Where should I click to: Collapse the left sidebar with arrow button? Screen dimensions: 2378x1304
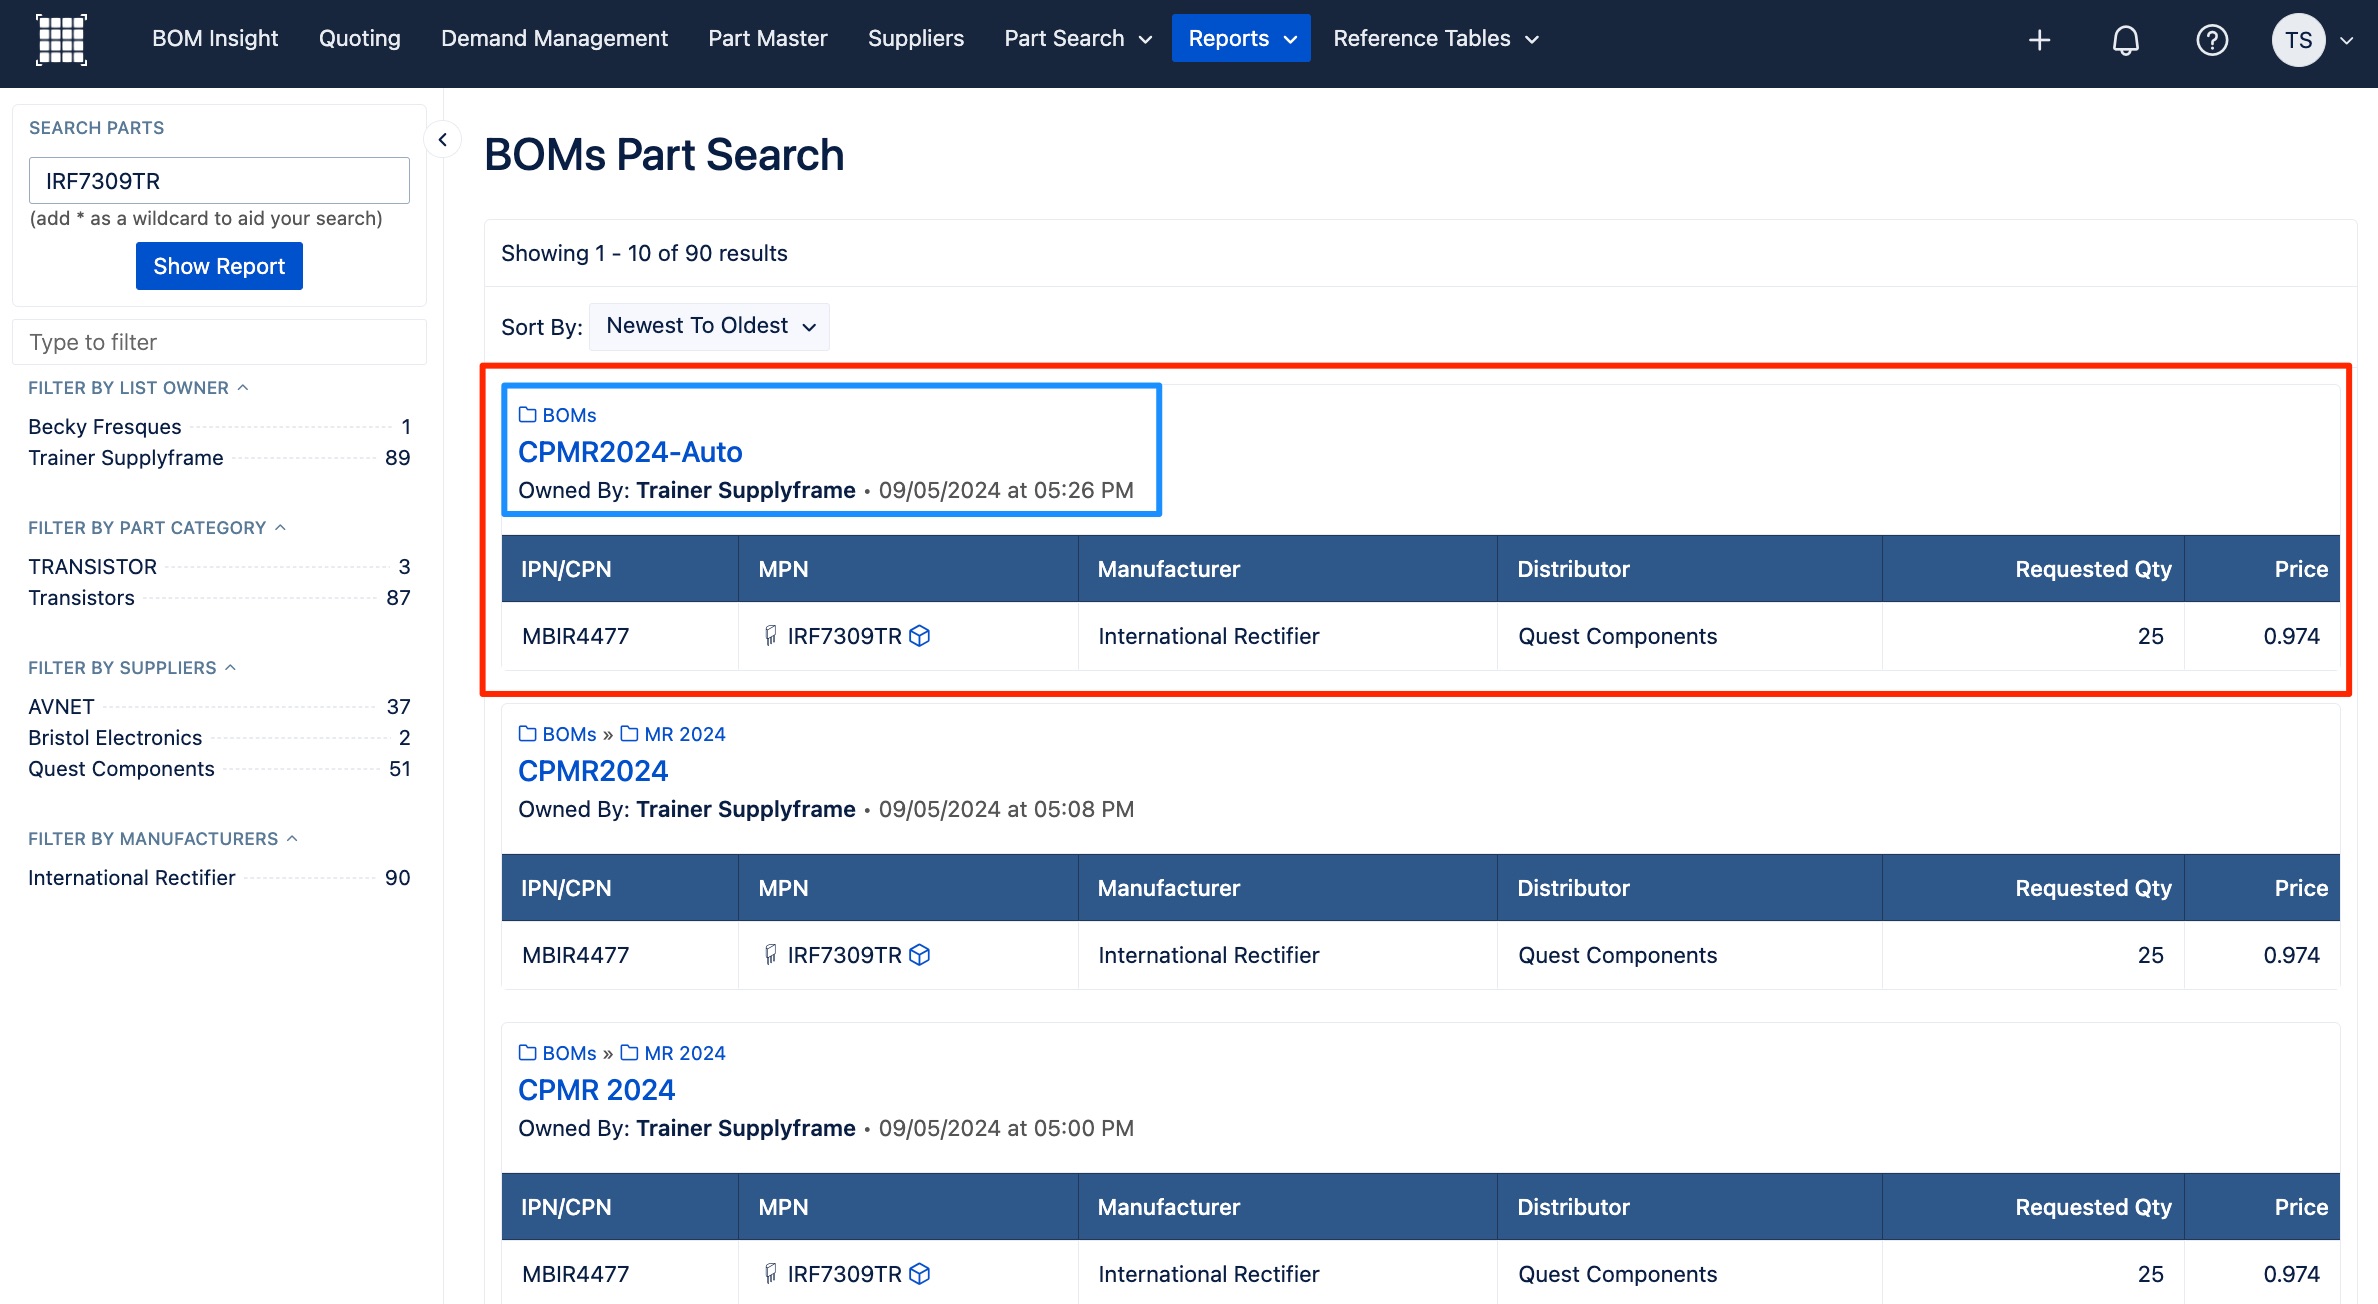pyautogui.click(x=442, y=140)
